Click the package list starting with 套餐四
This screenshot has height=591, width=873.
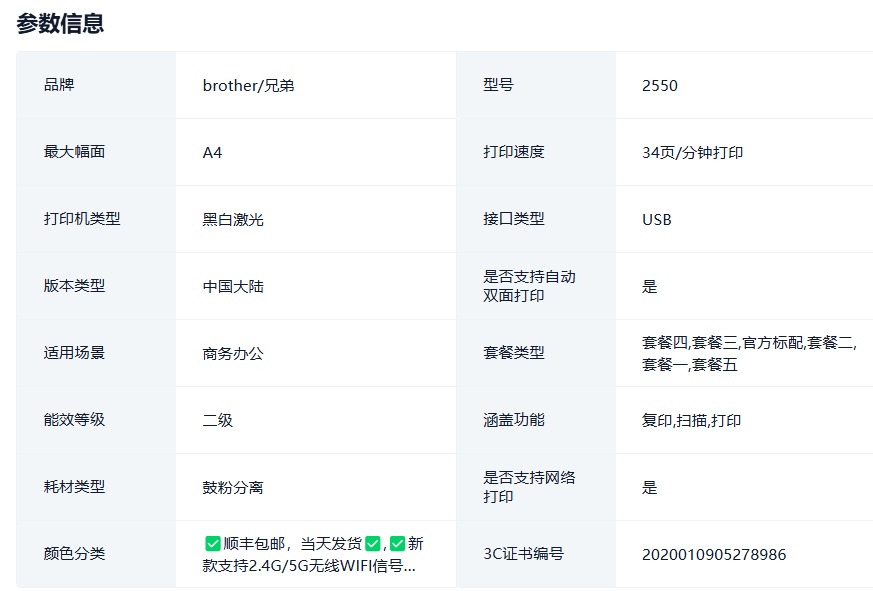coord(748,354)
